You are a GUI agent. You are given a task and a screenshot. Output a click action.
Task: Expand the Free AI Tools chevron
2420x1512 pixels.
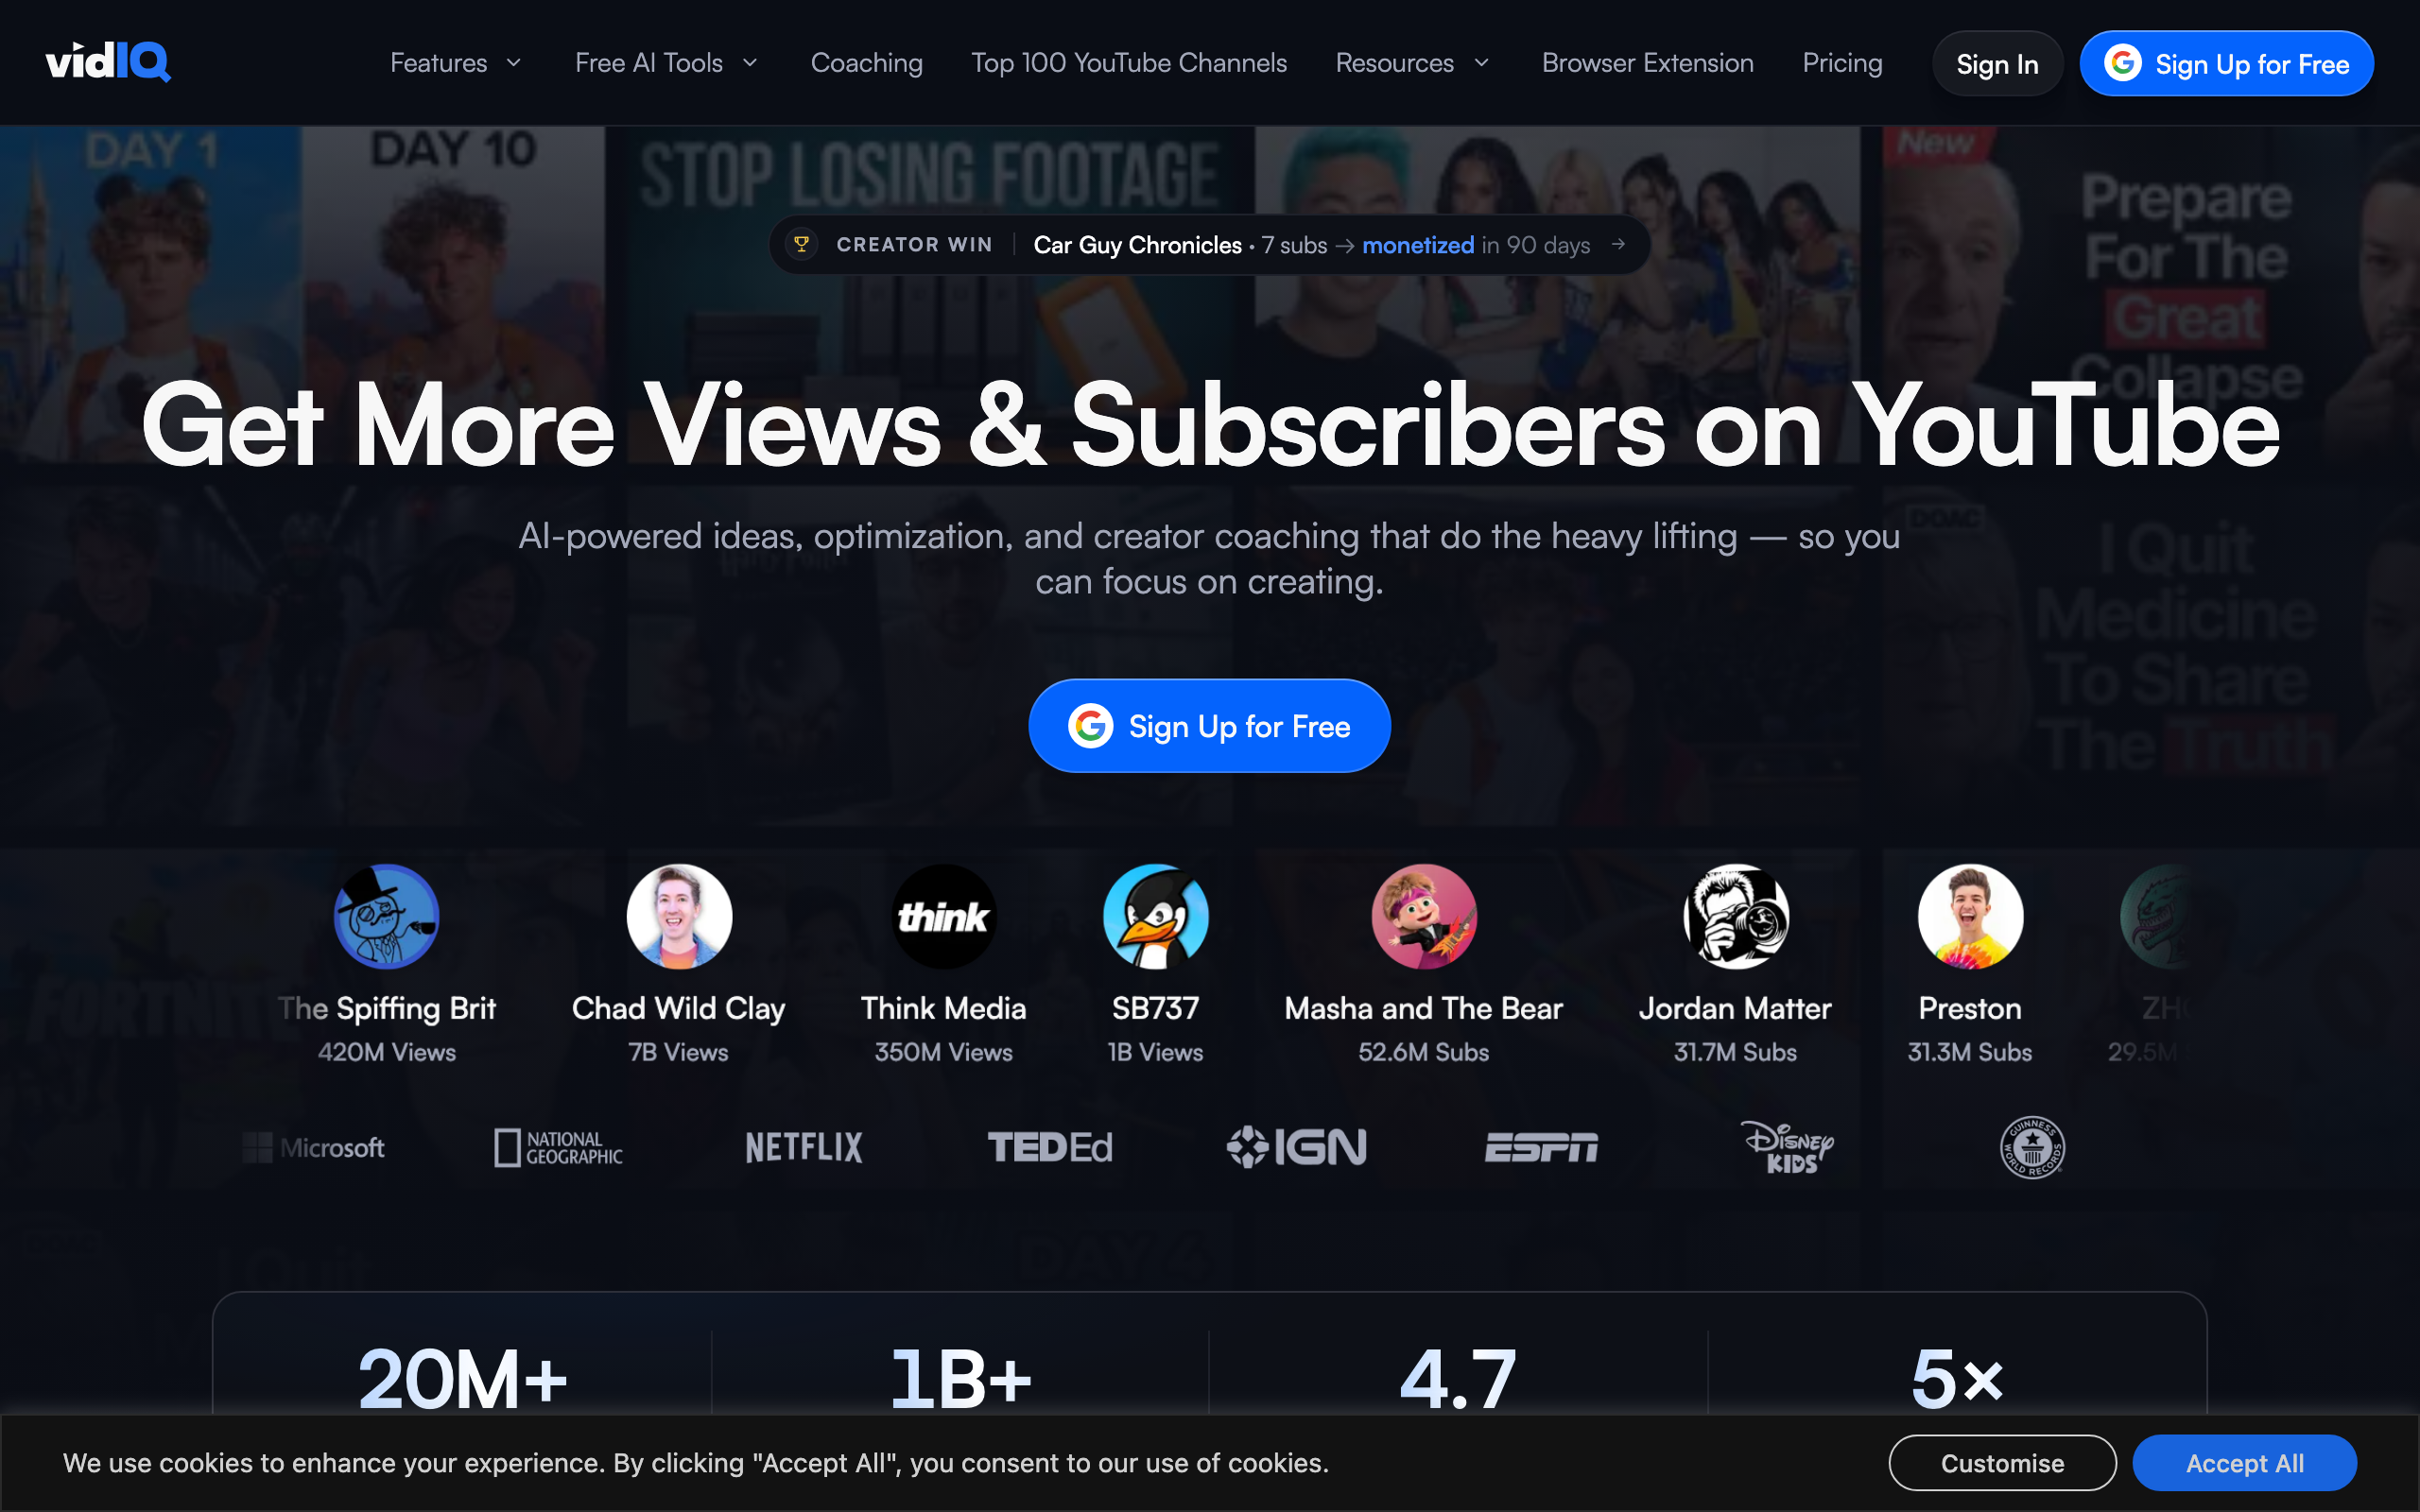(x=750, y=63)
